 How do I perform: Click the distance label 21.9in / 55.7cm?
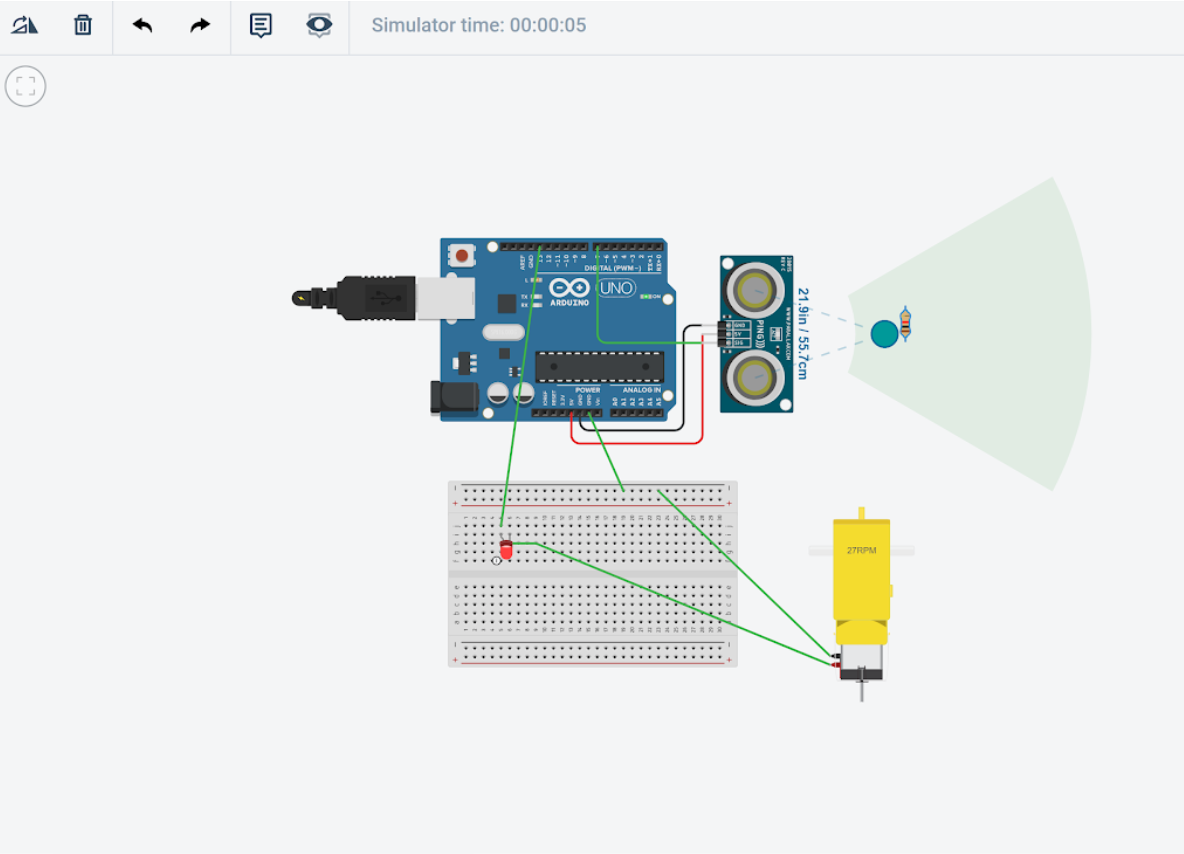click(x=803, y=333)
